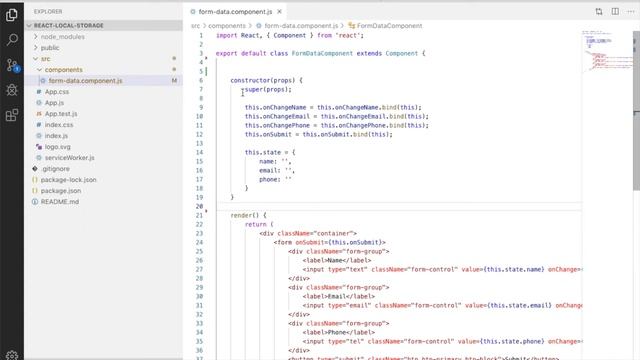Screen dimensions: 640x360
Task: Click the 'render() {' code line
Action: click(248, 215)
